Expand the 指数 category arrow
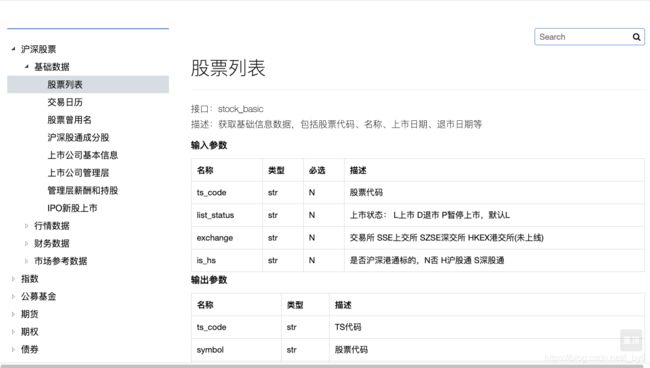Viewport: 650px width, 368px height. pos(13,279)
